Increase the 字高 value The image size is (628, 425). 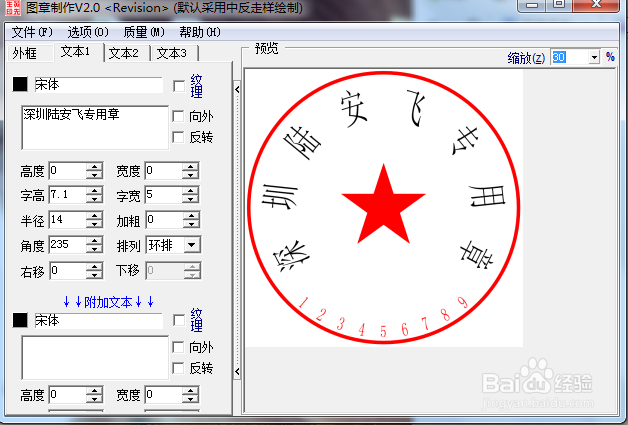94,191
